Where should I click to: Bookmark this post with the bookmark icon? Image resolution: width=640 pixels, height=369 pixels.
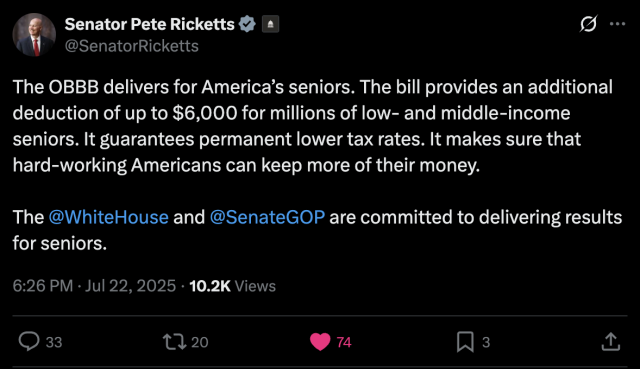(x=465, y=342)
